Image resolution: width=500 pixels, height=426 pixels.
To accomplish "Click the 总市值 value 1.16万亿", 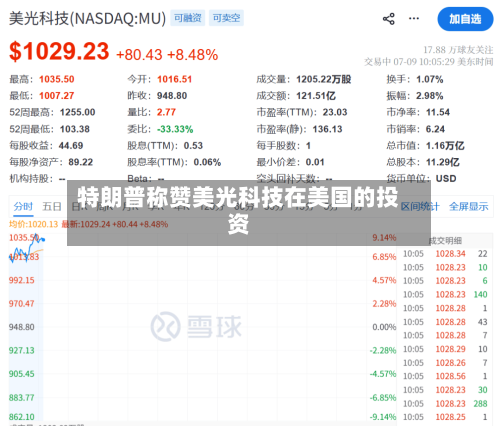I will 445,146.
